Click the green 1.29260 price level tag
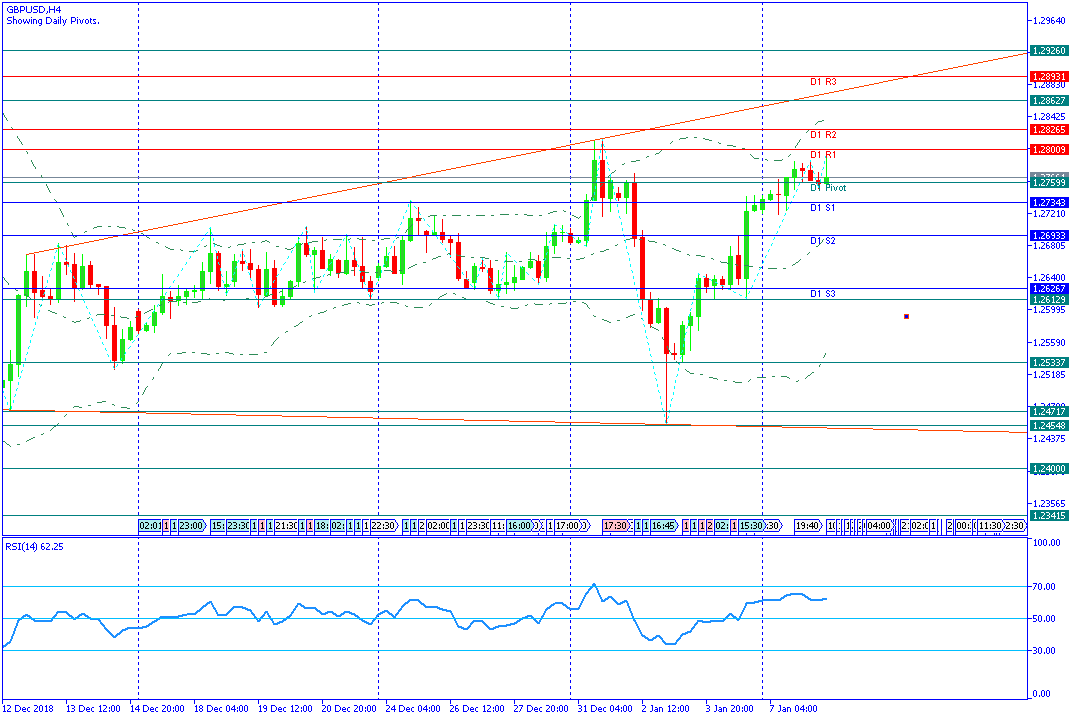1080x720 pixels. coord(1049,50)
